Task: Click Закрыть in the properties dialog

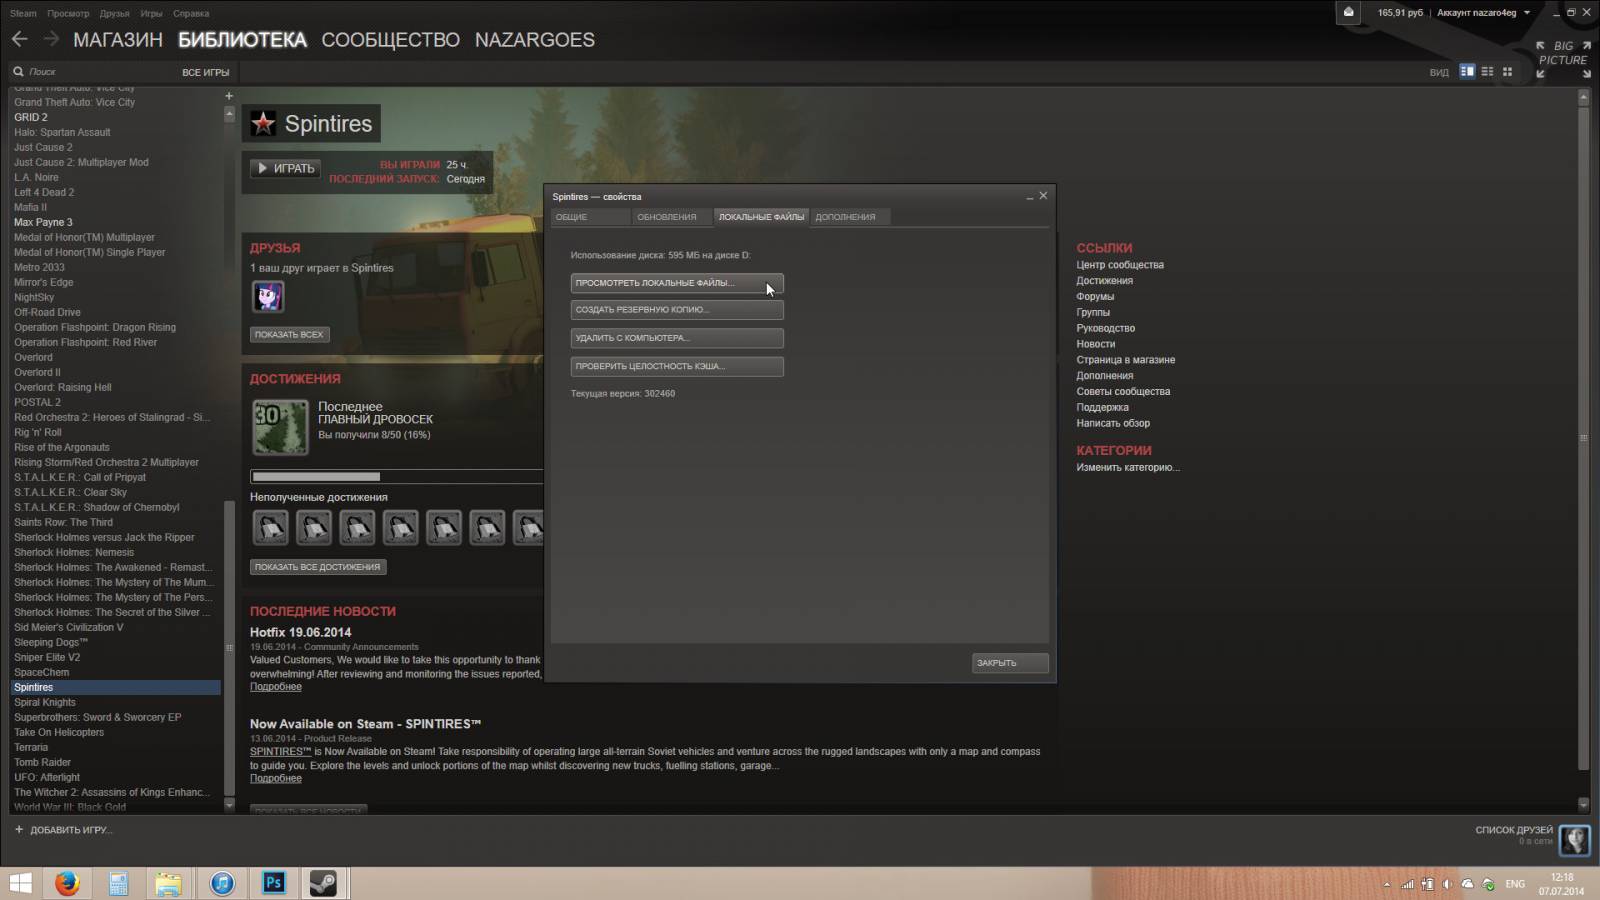Action: 1010,663
